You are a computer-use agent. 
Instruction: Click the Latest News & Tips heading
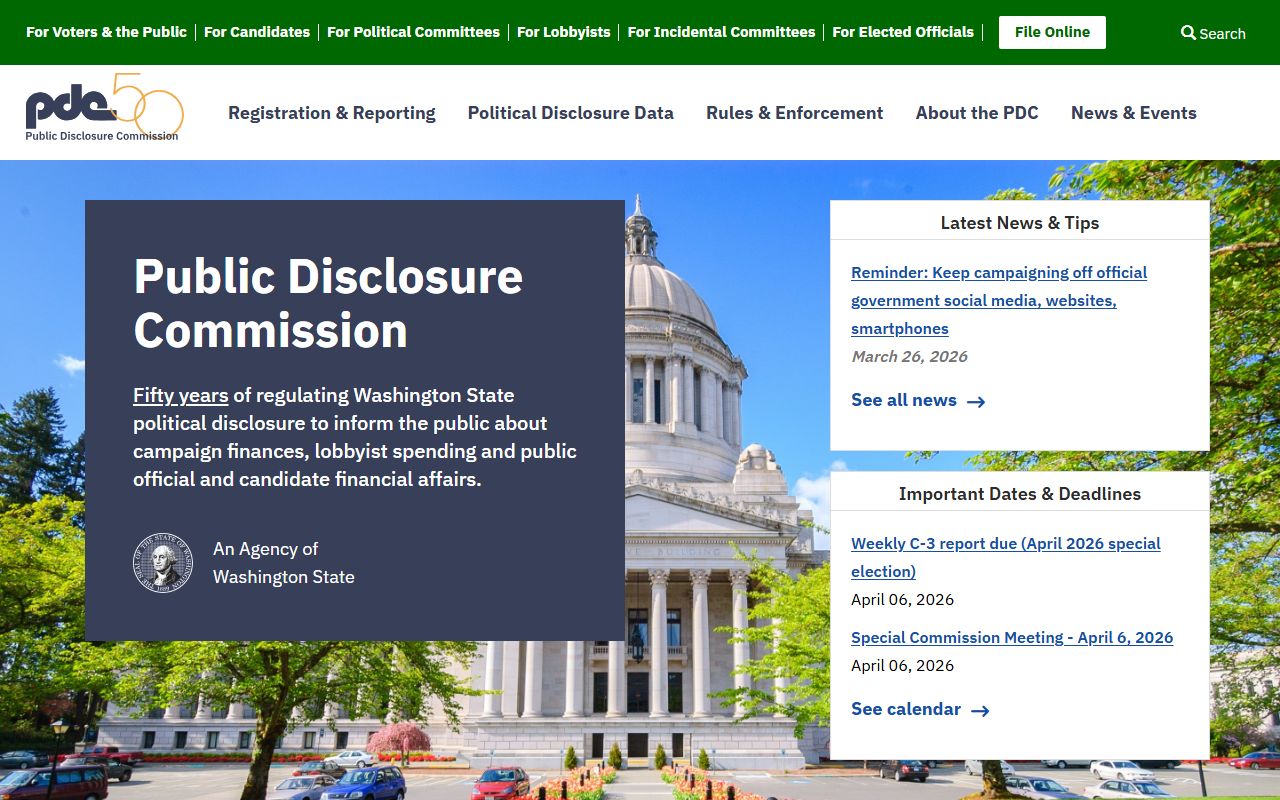point(1020,223)
